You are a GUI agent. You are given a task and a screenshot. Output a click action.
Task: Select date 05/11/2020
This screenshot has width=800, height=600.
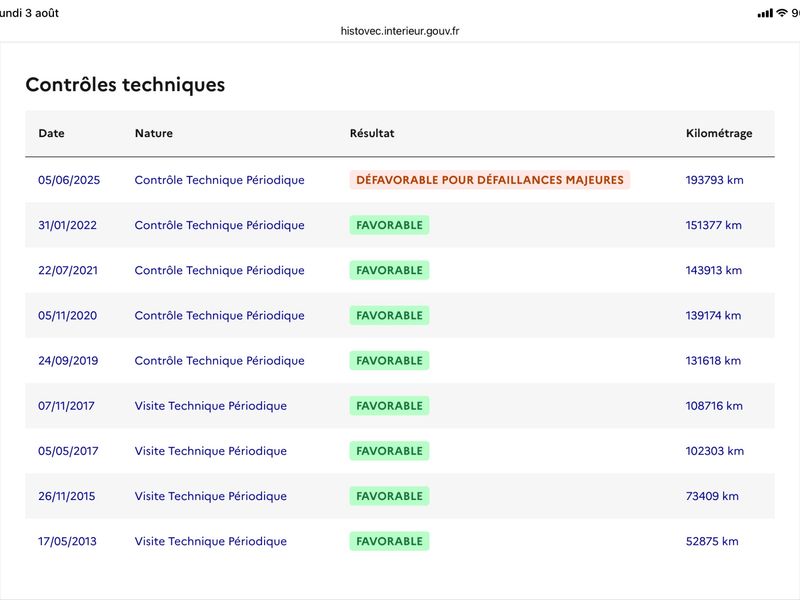pos(67,315)
